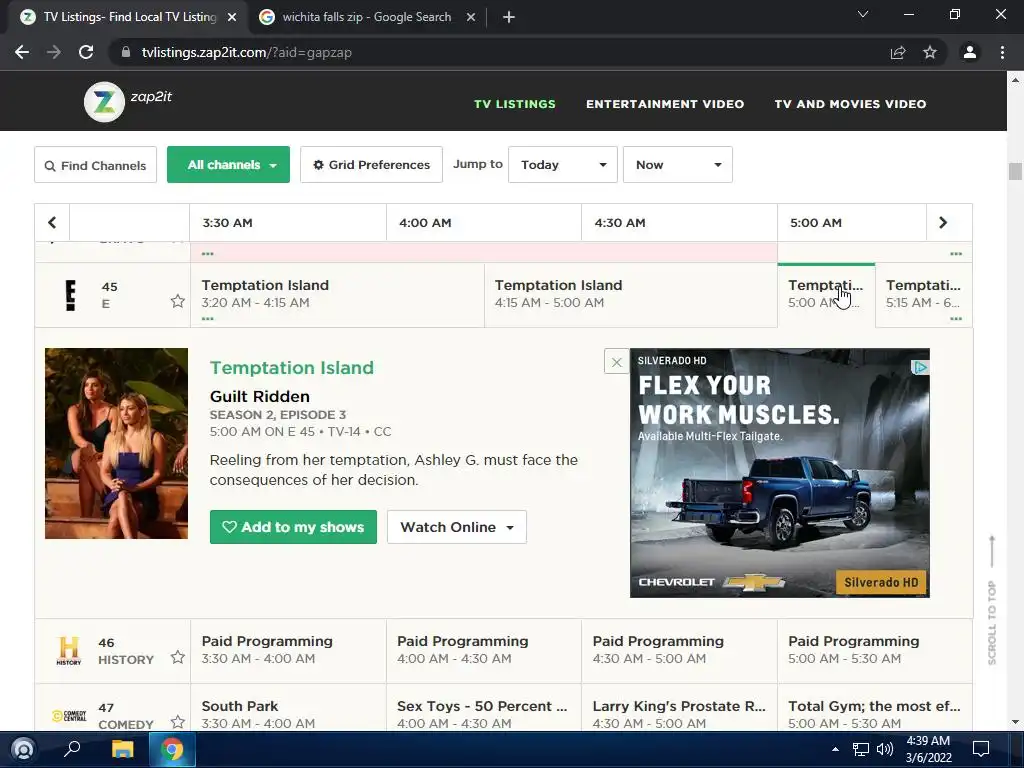Open All channels dropdown
This screenshot has height=768, width=1024.
pyautogui.click(x=229, y=165)
